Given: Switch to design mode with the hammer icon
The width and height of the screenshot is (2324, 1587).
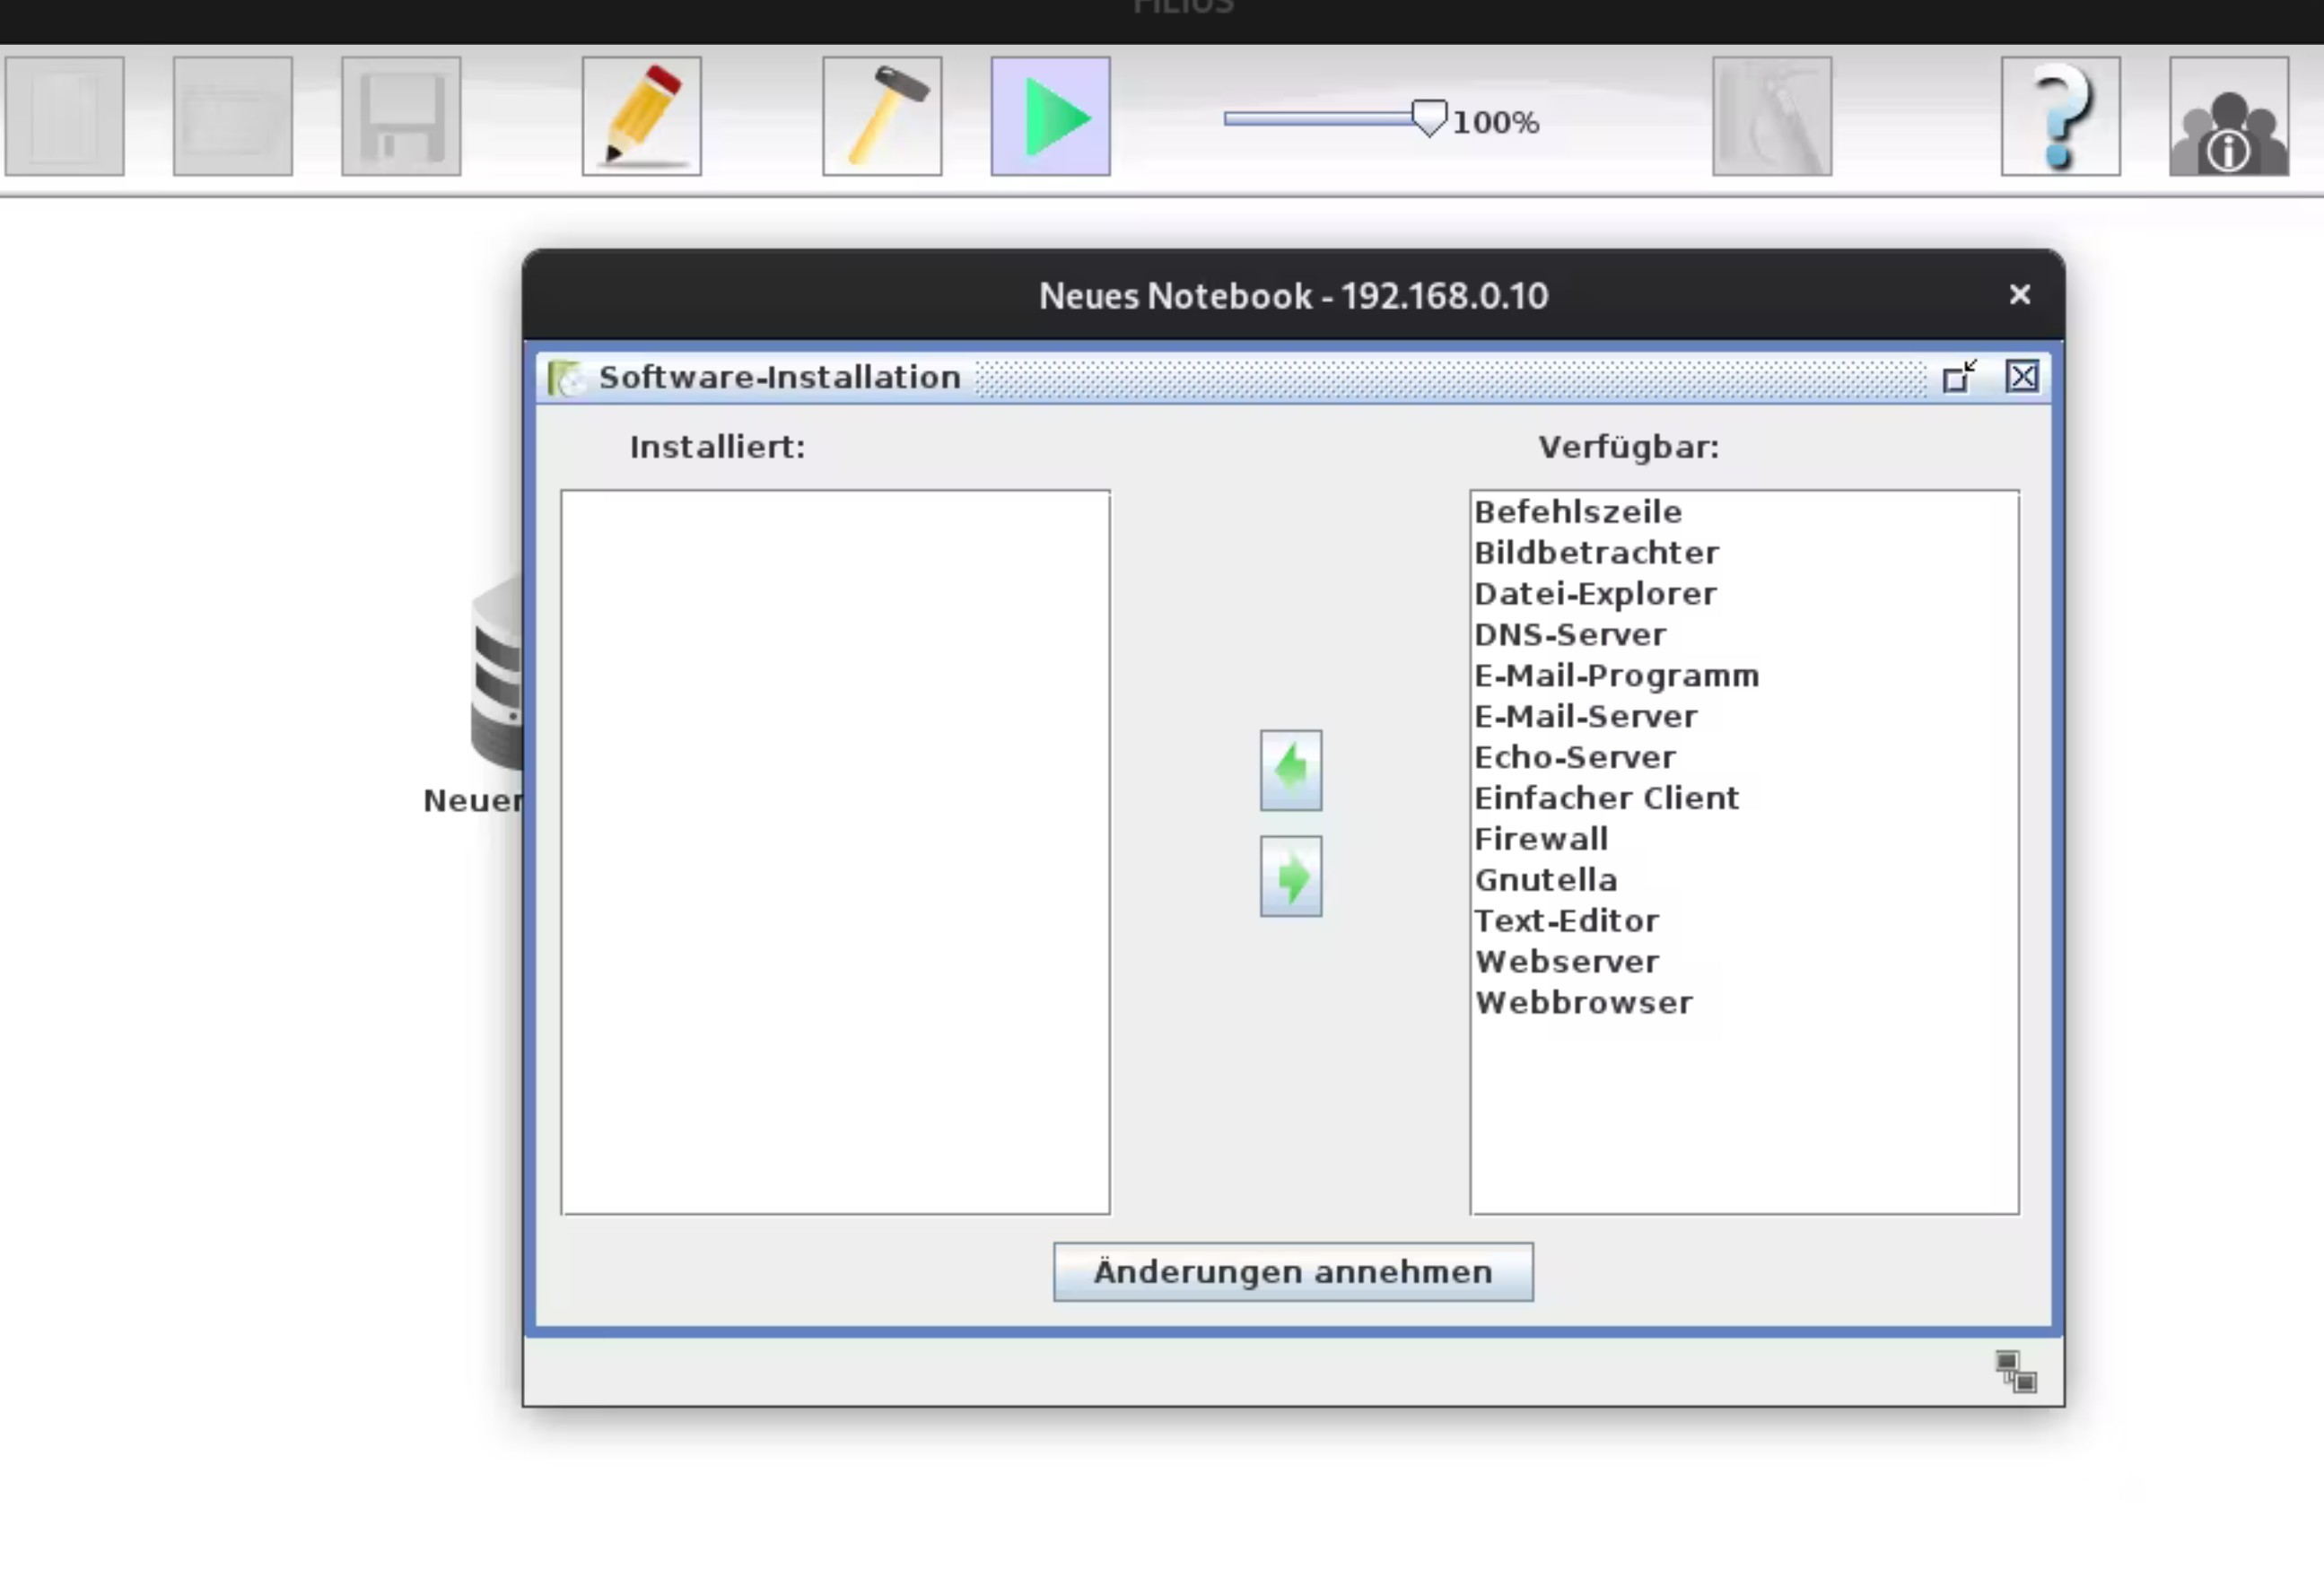Looking at the screenshot, I should (882, 116).
